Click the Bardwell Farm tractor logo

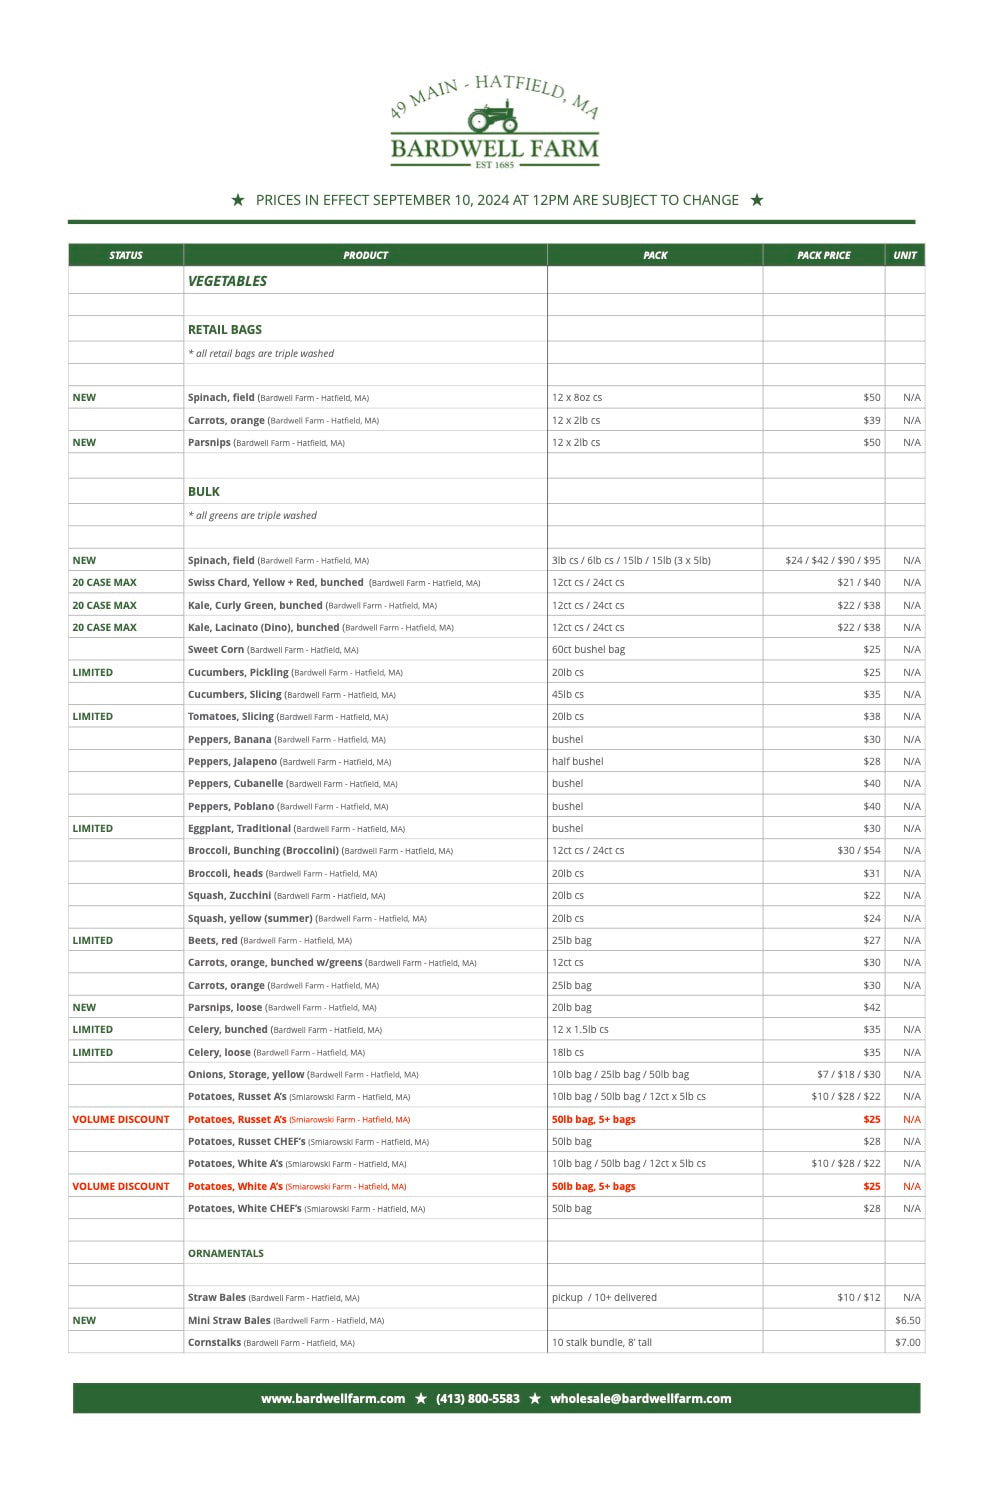(x=494, y=121)
